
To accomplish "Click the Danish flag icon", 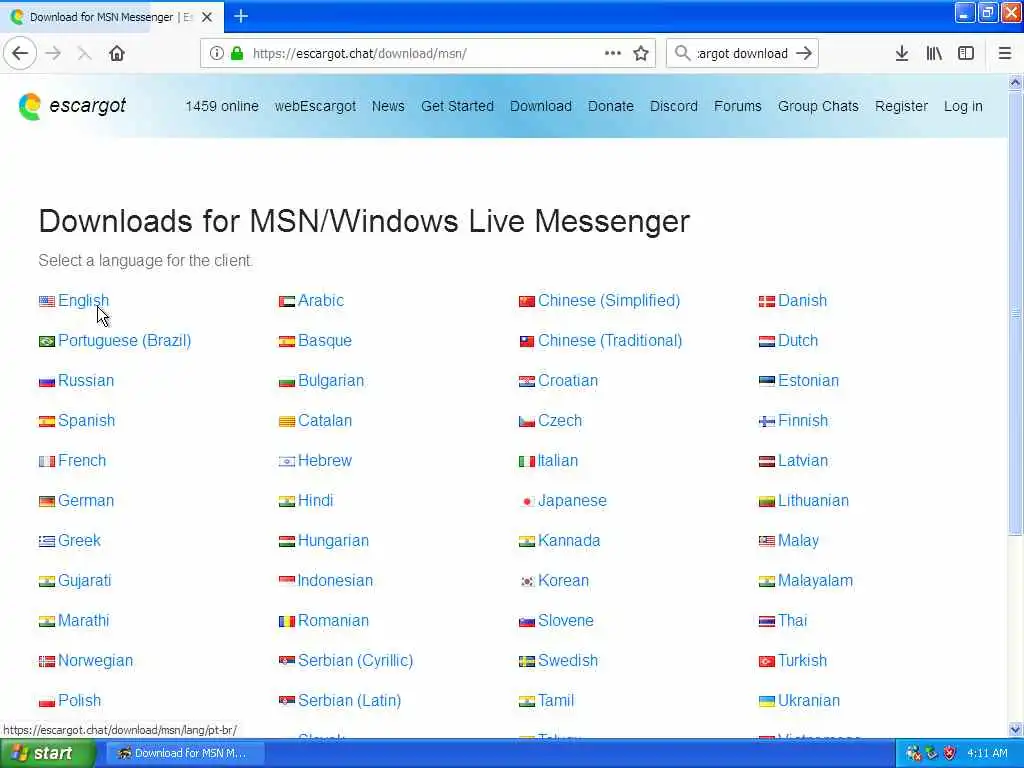I will [x=766, y=302].
